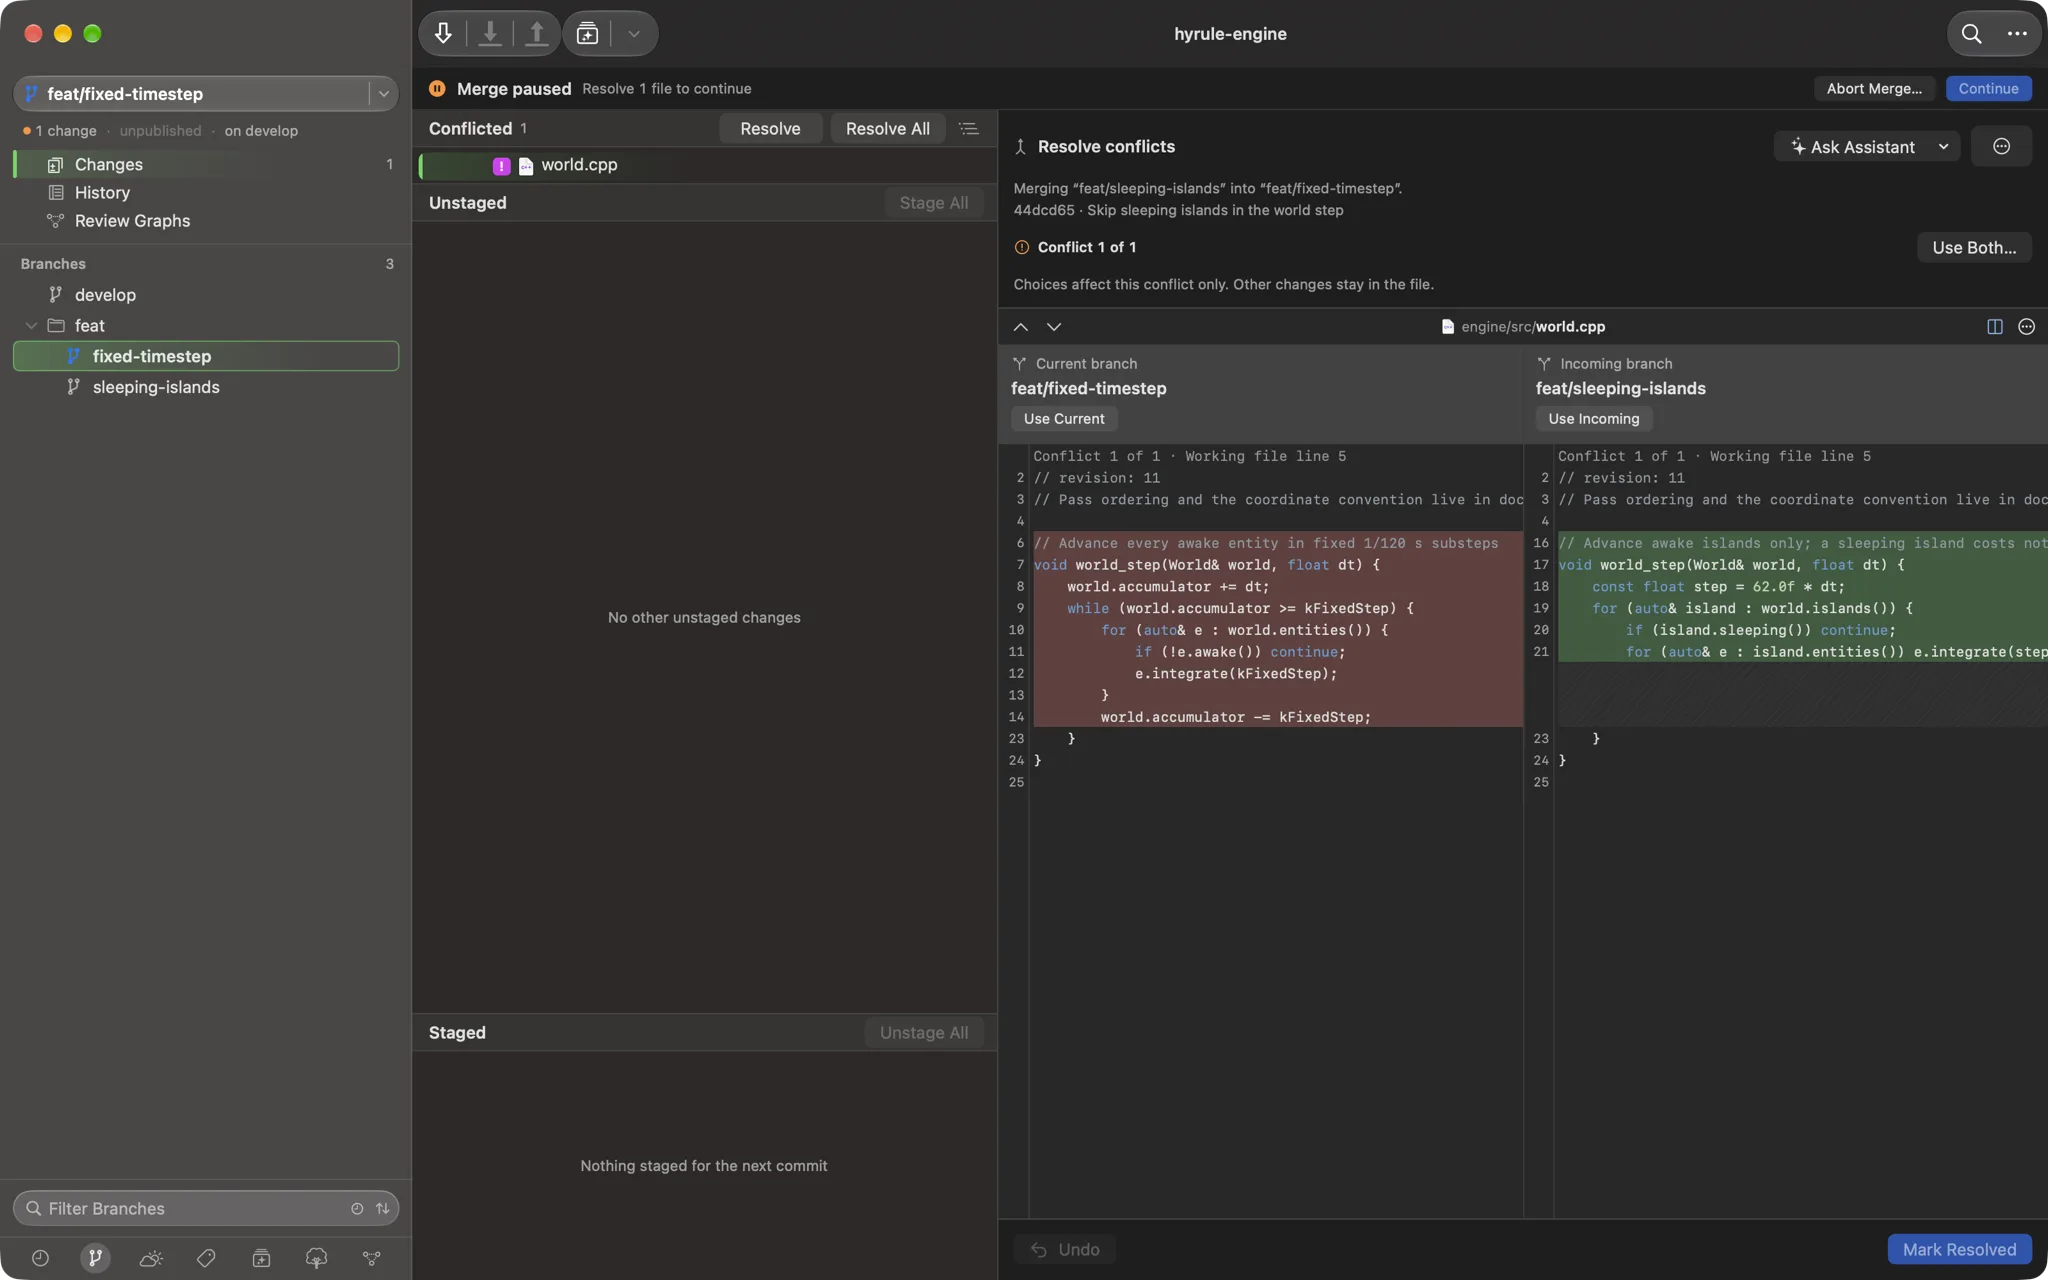Select Changes in the sidebar

(205, 164)
